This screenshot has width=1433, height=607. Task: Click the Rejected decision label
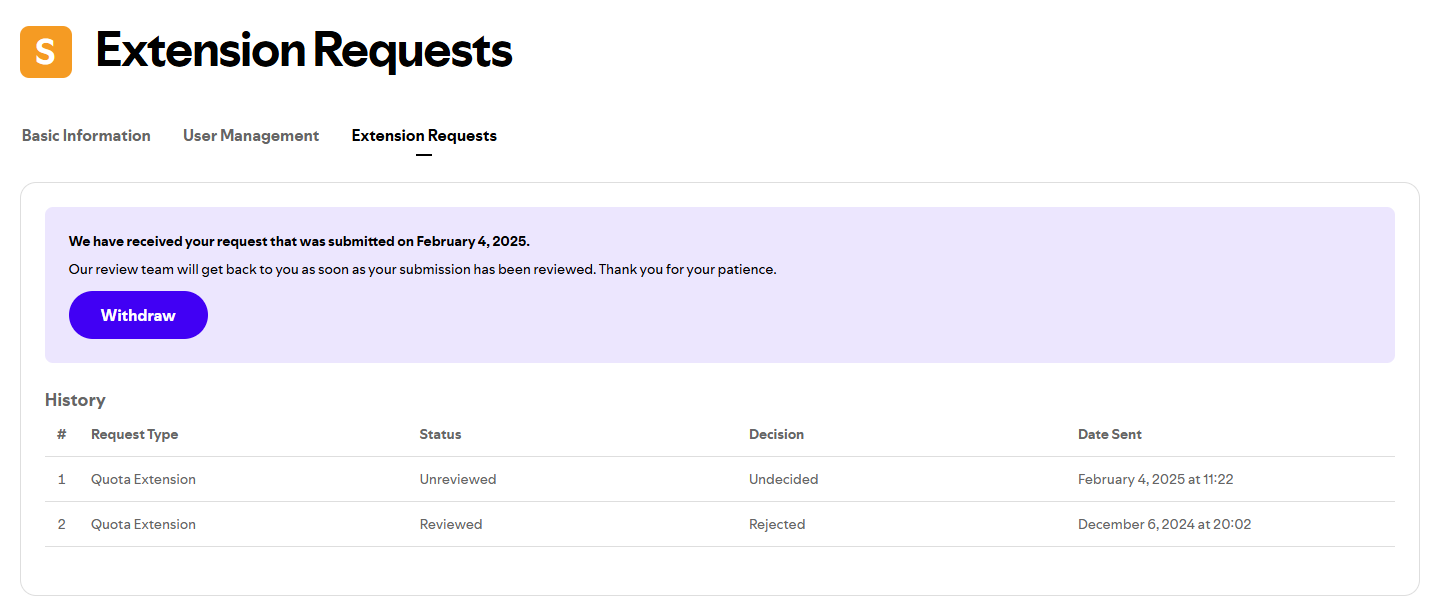pos(777,523)
